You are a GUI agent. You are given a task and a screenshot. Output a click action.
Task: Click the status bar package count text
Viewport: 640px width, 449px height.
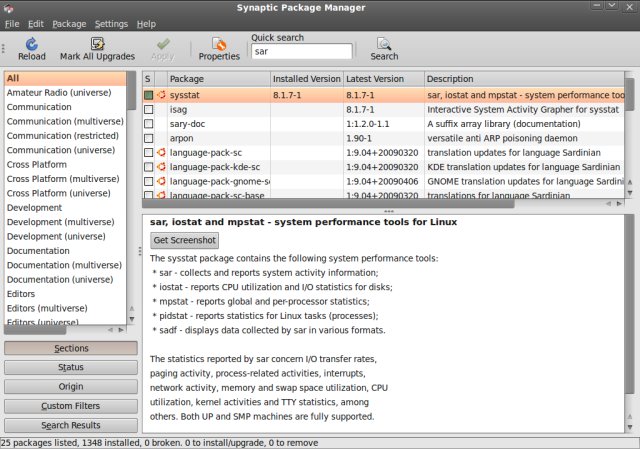[159, 443]
